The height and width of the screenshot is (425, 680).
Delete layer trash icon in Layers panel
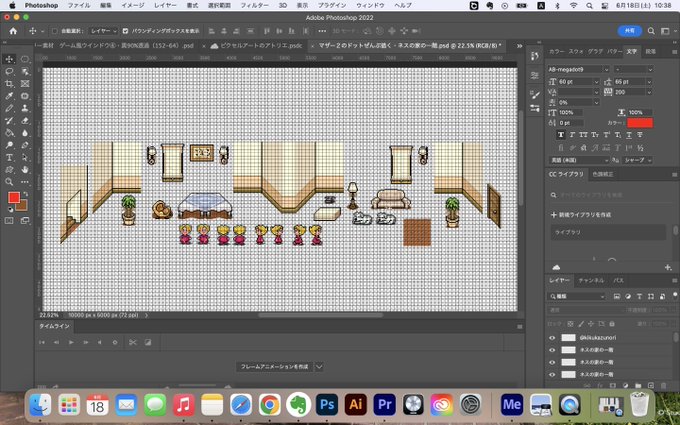point(663,385)
